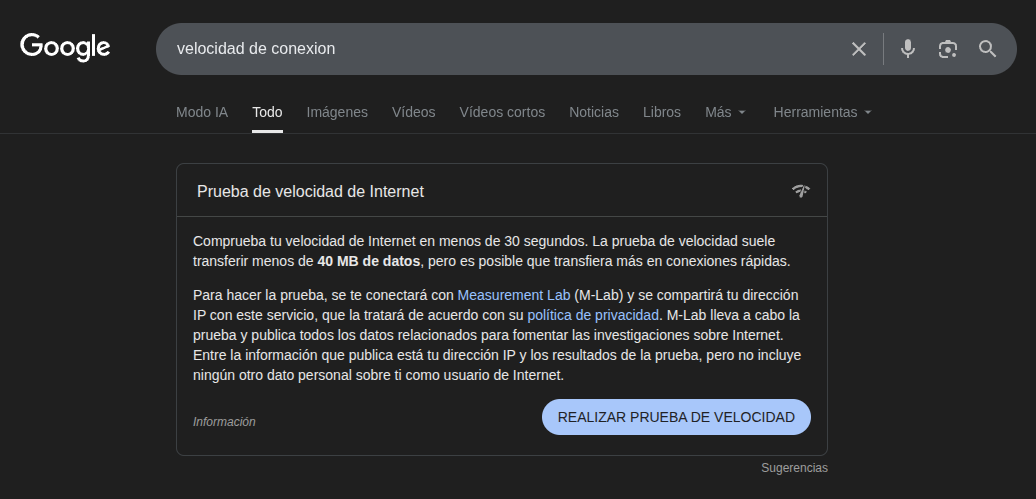Click the magnifying glass search icon
Screen dimensions: 1036x499
point(987,49)
